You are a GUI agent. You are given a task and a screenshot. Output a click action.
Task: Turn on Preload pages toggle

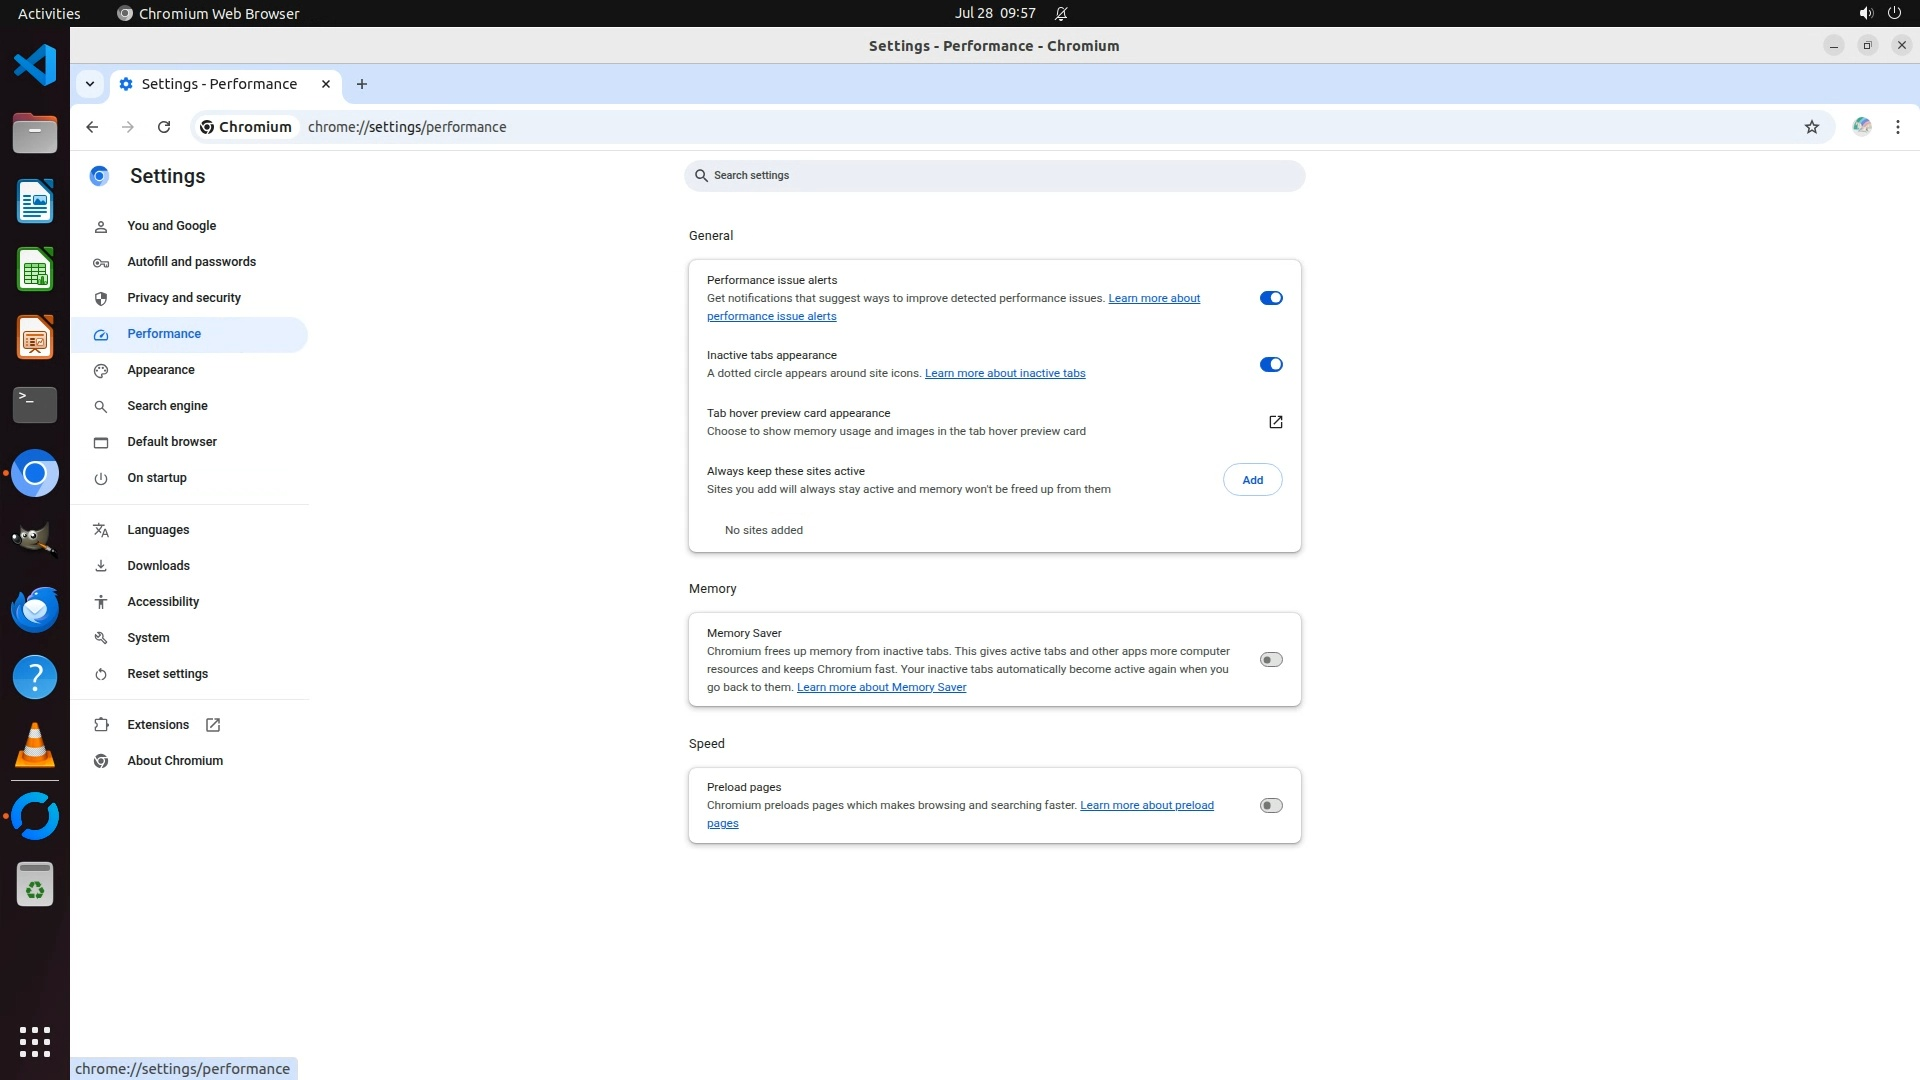1270,806
